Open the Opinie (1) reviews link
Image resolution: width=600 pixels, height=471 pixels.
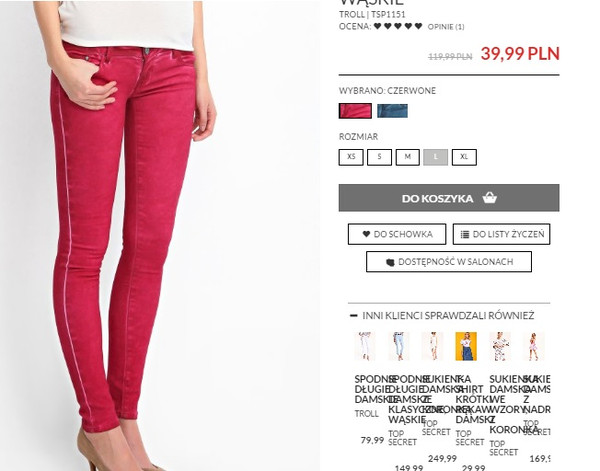(446, 27)
